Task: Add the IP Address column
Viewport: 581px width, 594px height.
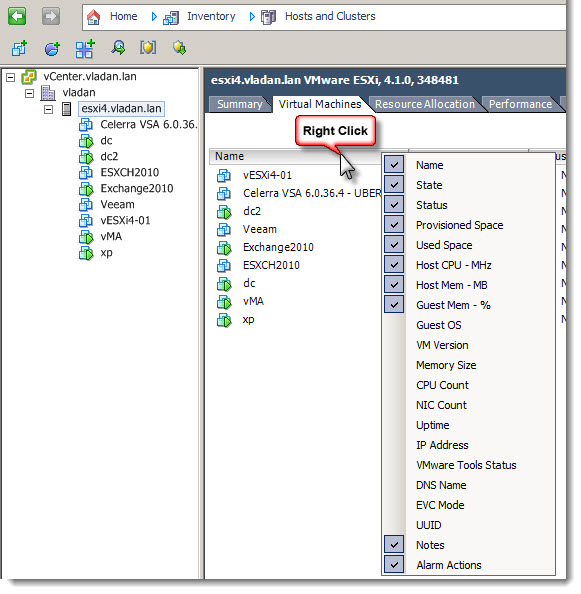Action: [442, 445]
